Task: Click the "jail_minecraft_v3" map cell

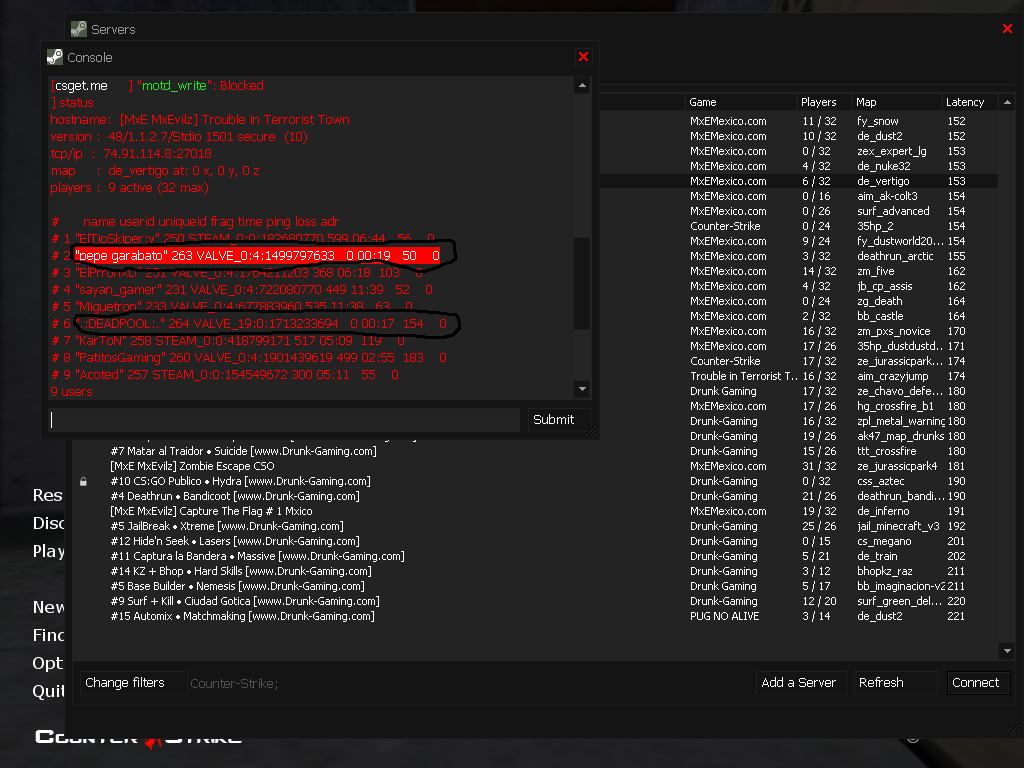Action: pyautogui.click(x=898, y=526)
